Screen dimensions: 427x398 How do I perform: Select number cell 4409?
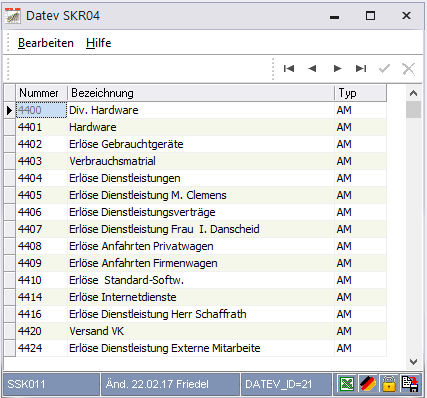(x=41, y=263)
